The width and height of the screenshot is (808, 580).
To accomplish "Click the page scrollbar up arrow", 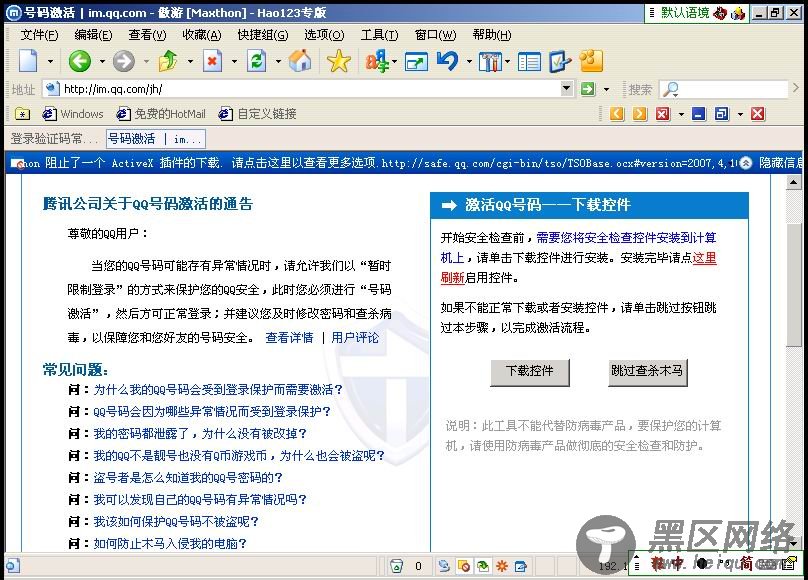I will (794, 182).
